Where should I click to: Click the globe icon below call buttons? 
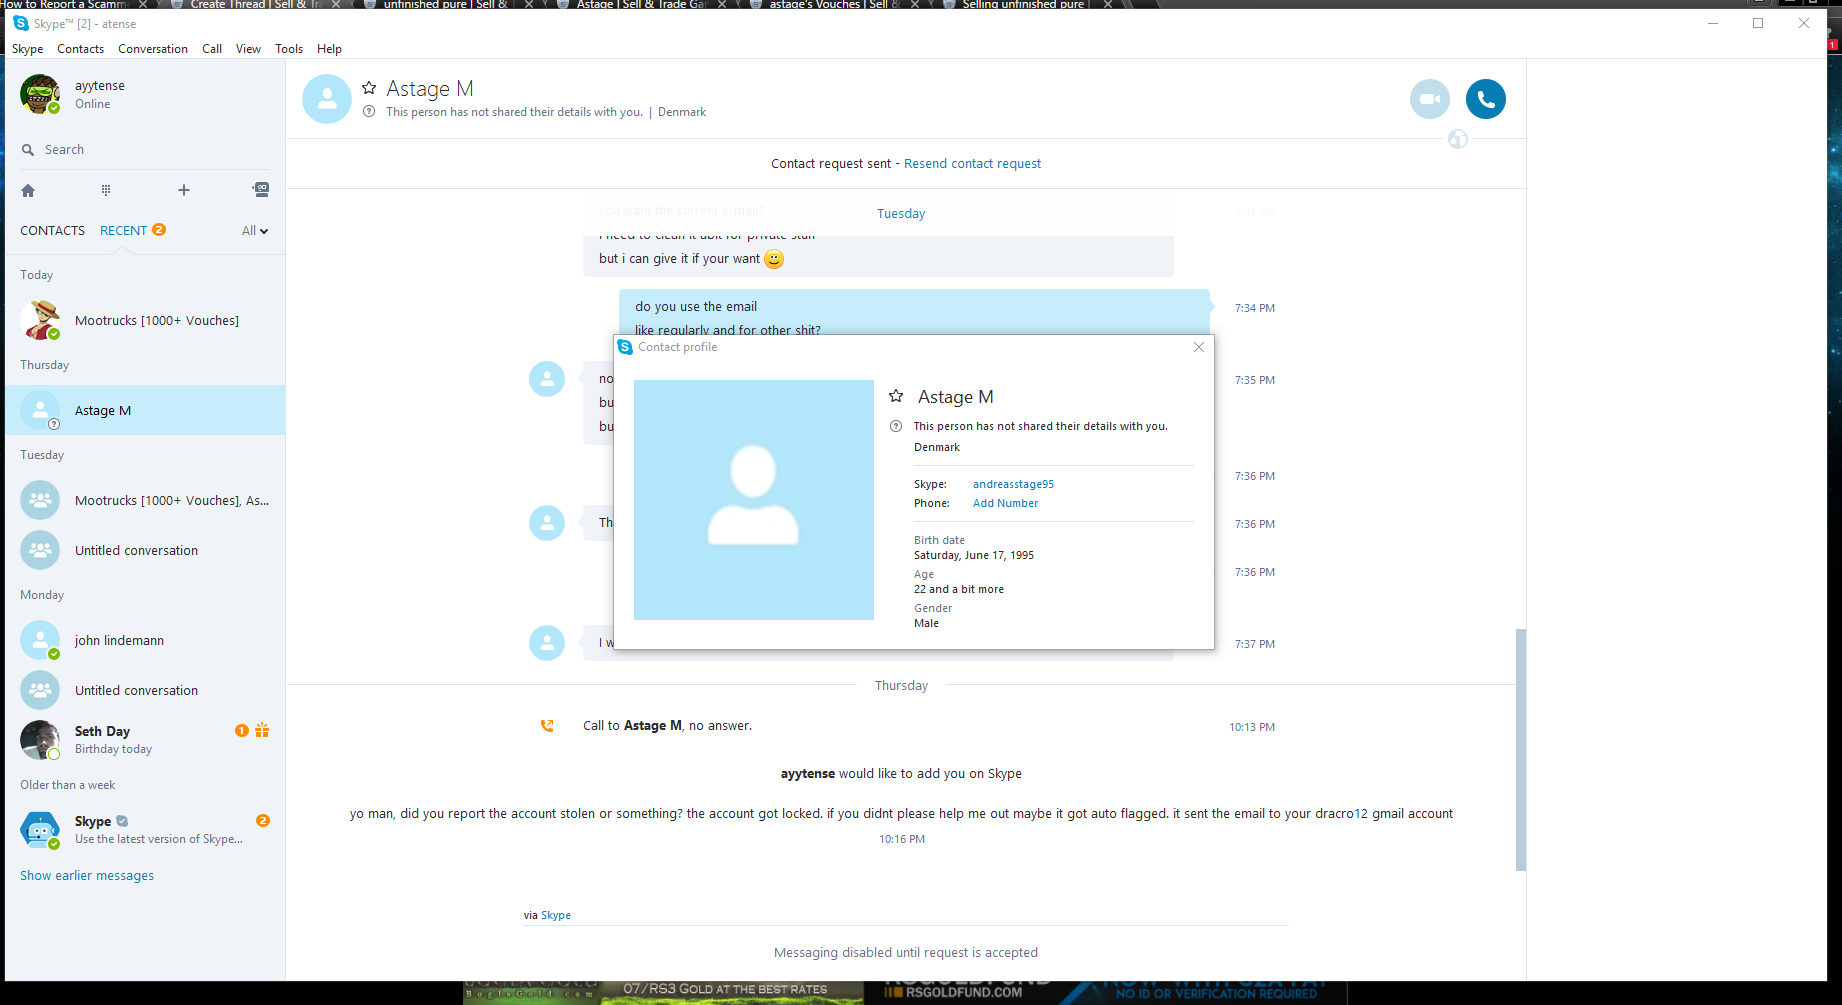1458,139
